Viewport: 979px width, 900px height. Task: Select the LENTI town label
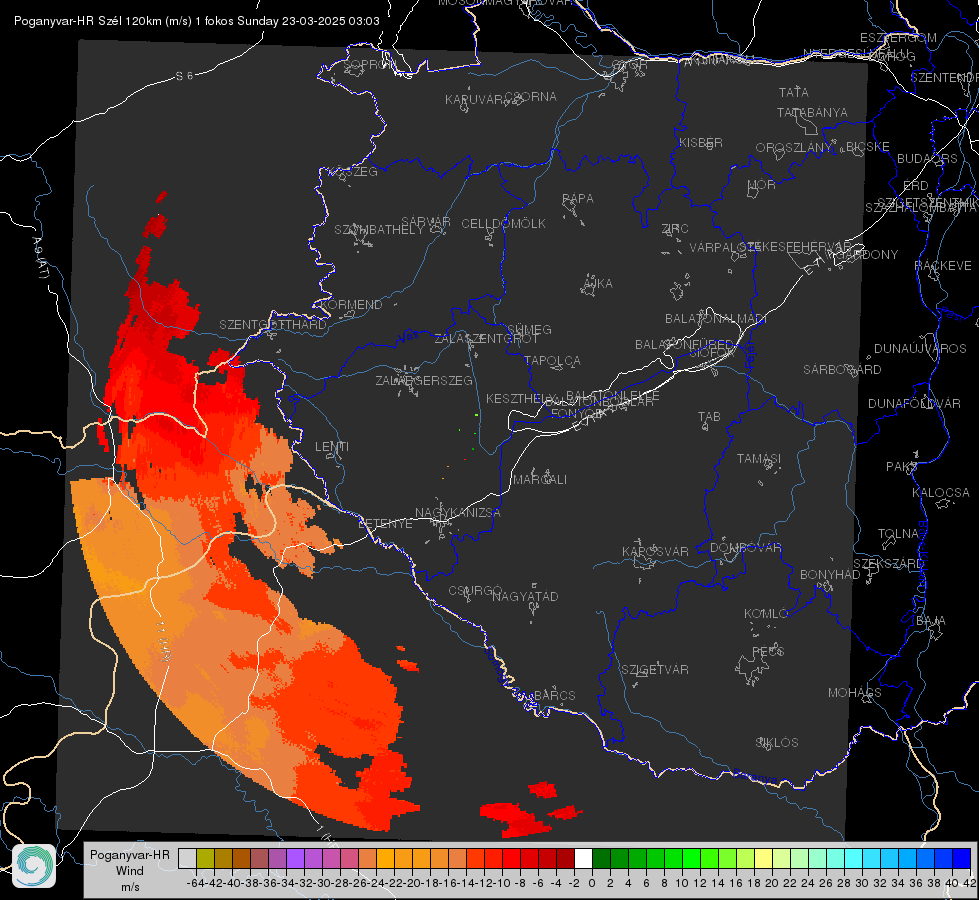[332, 447]
